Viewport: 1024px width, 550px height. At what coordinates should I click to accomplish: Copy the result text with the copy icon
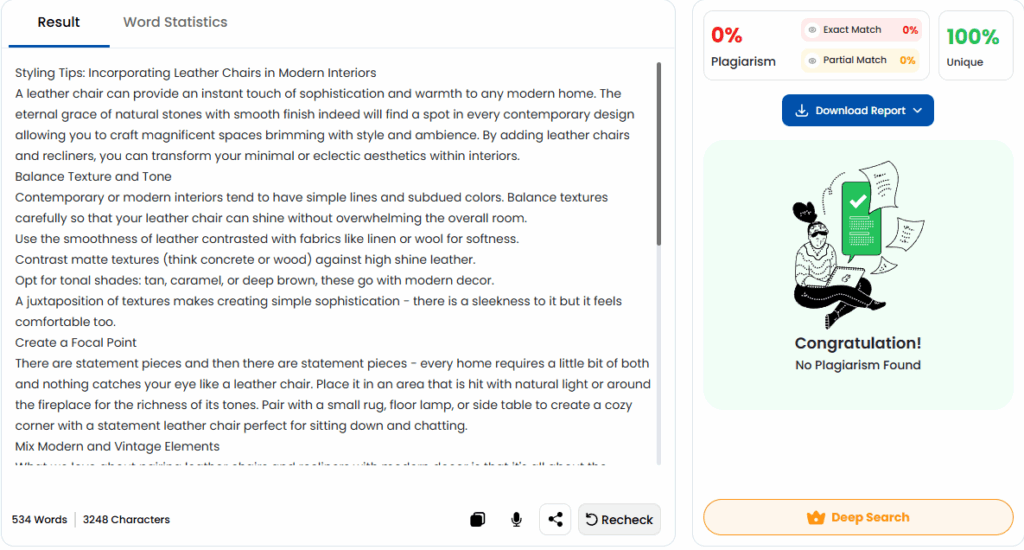point(478,519)
